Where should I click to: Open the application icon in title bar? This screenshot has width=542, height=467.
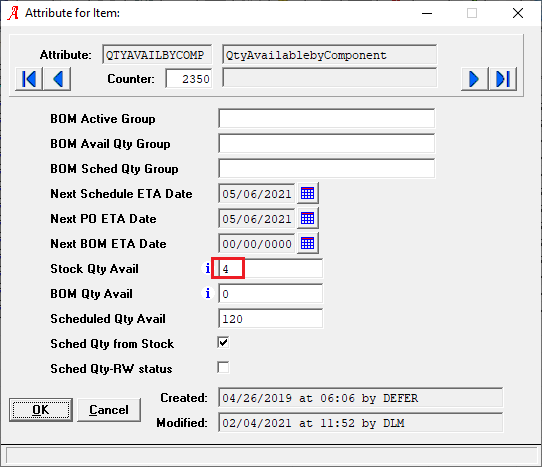[13, 13]
